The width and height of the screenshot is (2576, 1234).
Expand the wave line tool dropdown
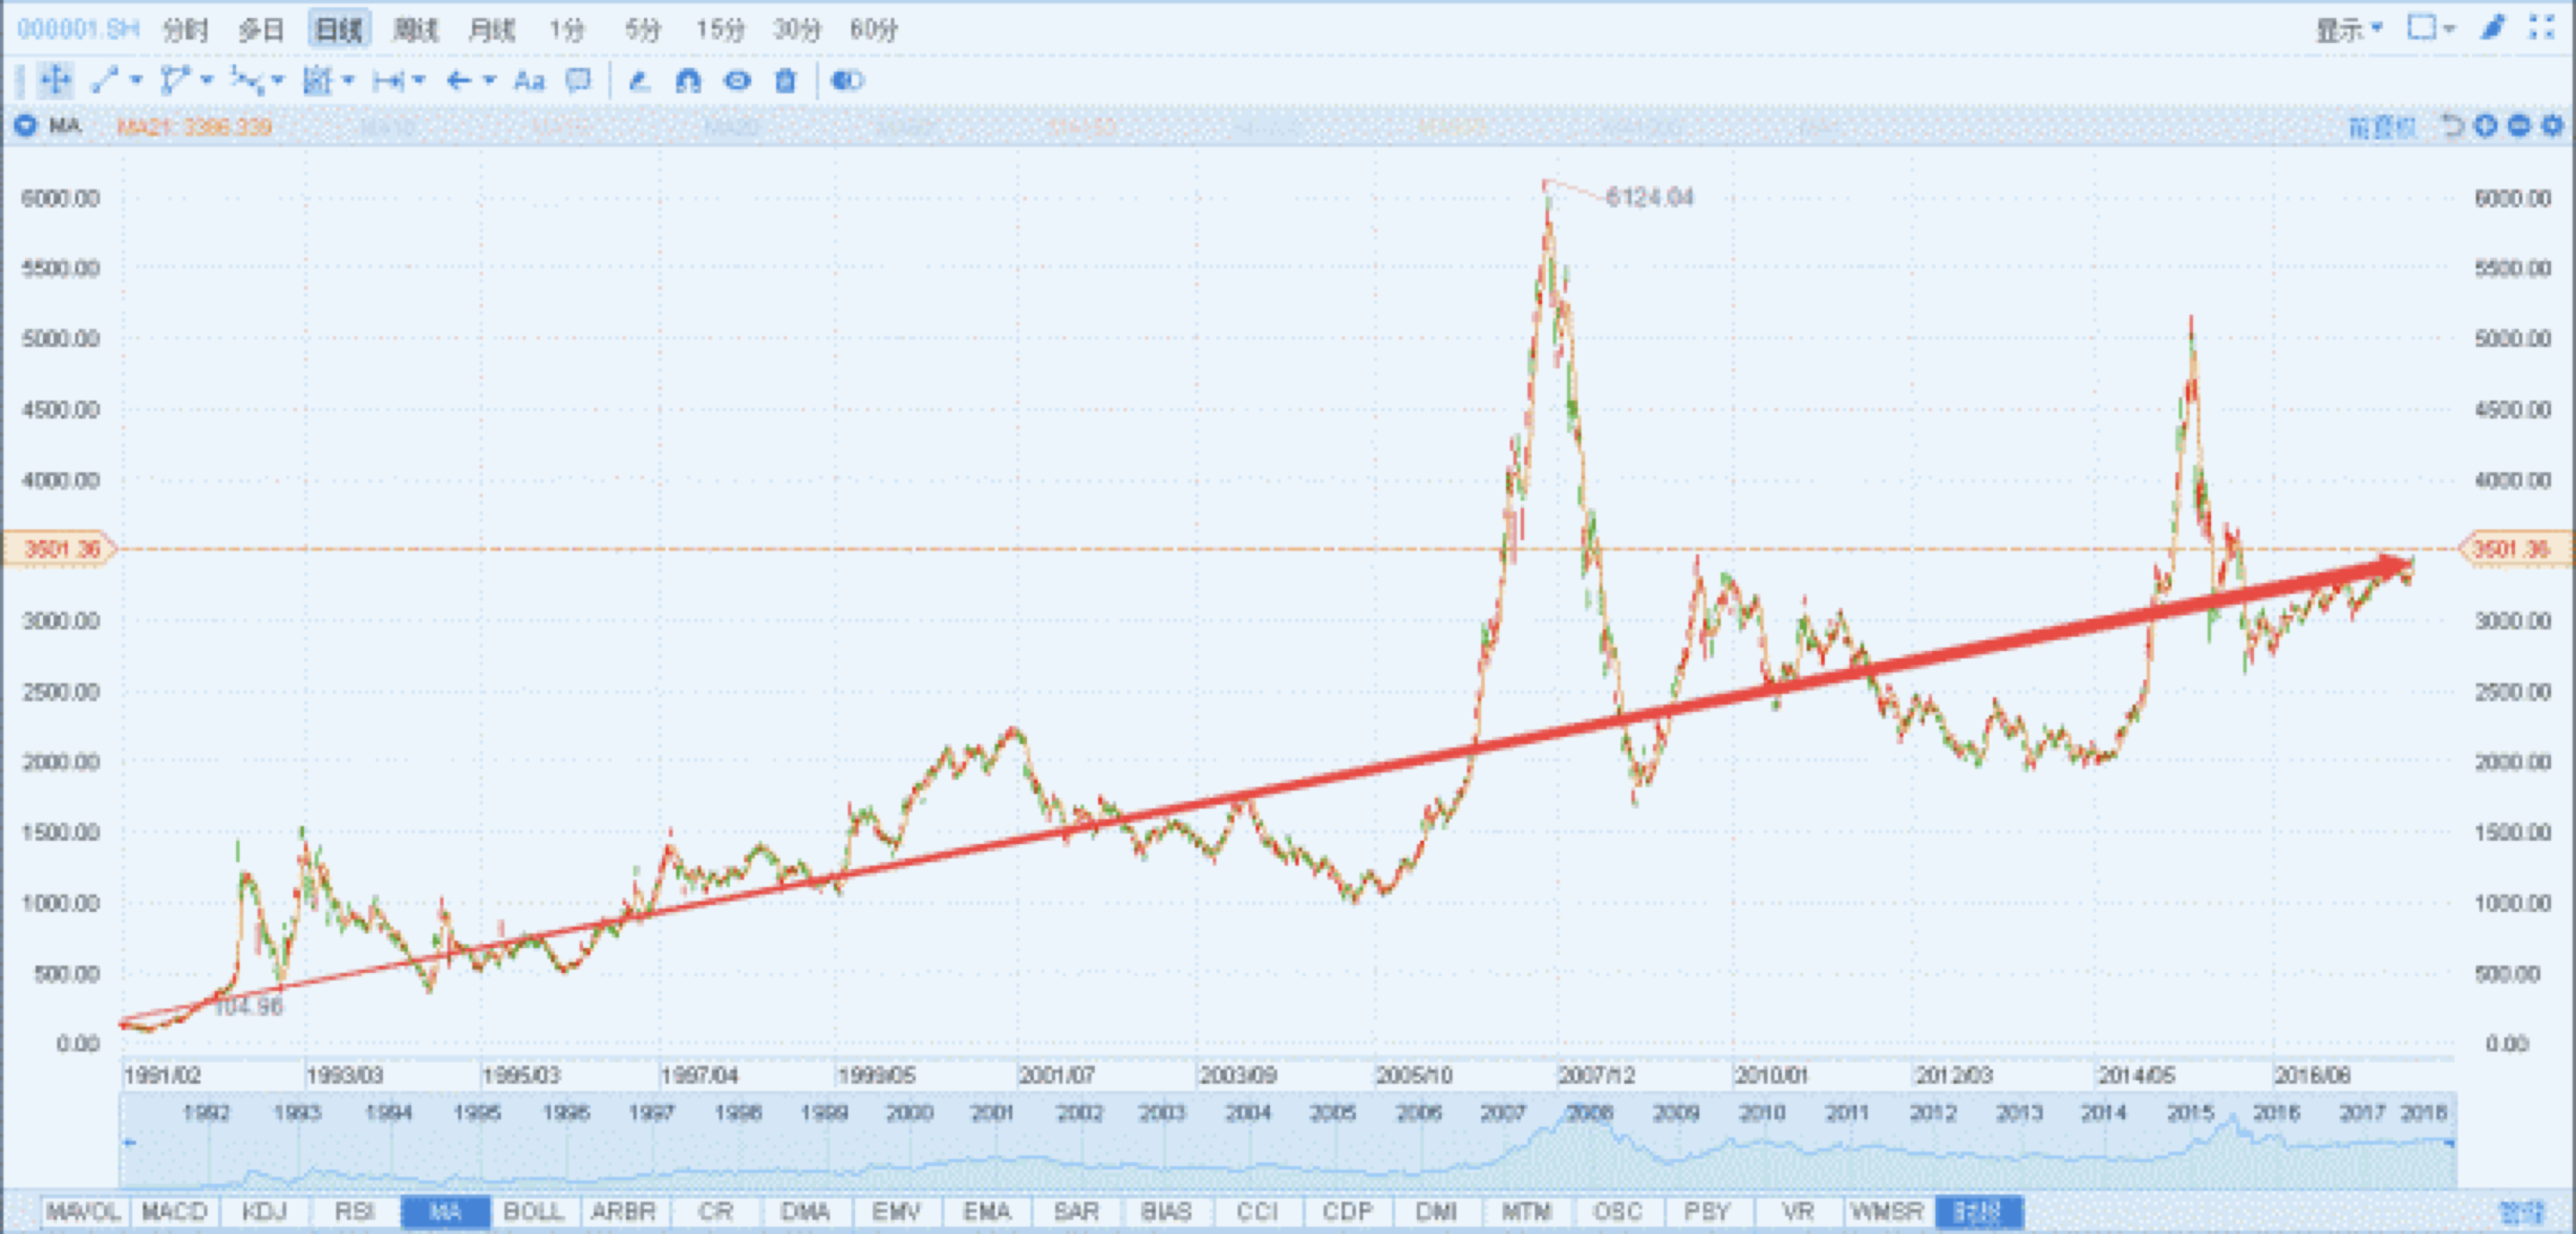point(278,80)
